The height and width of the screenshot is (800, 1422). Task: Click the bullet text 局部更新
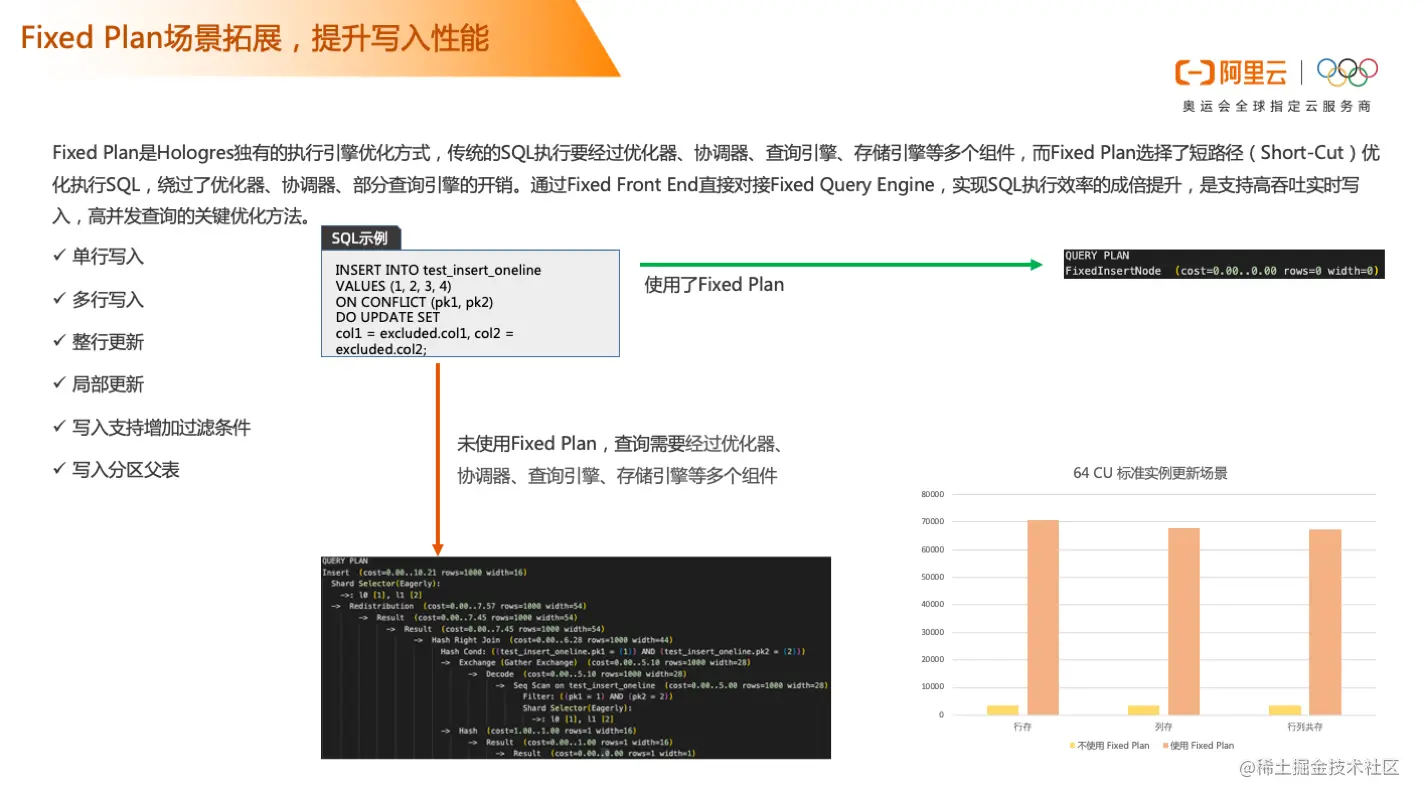[x=108, y=385]
